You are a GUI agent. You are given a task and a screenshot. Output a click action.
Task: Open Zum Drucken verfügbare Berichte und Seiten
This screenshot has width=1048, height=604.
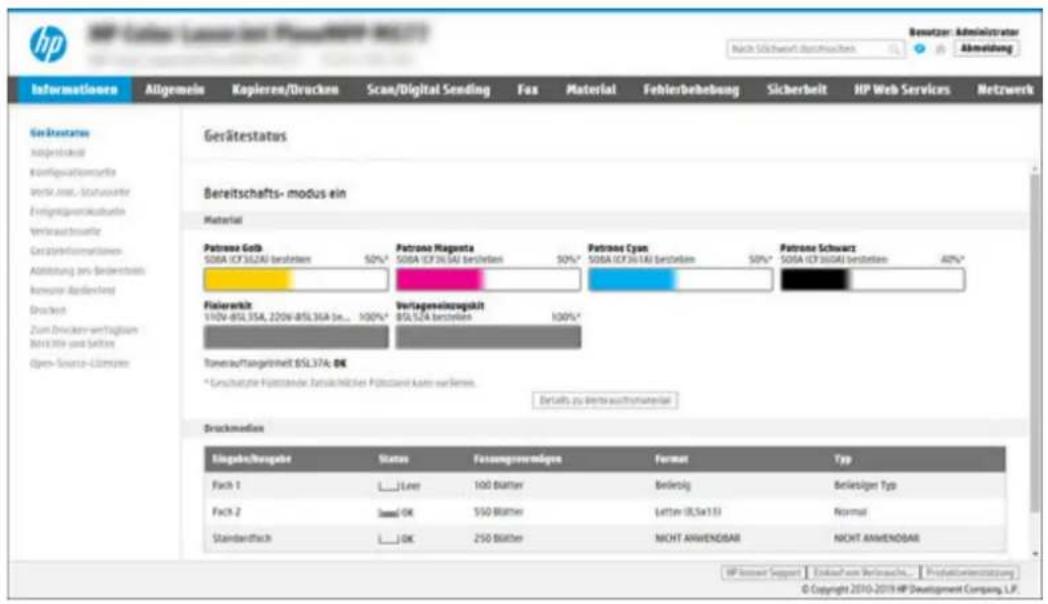[x=84, y=337]
